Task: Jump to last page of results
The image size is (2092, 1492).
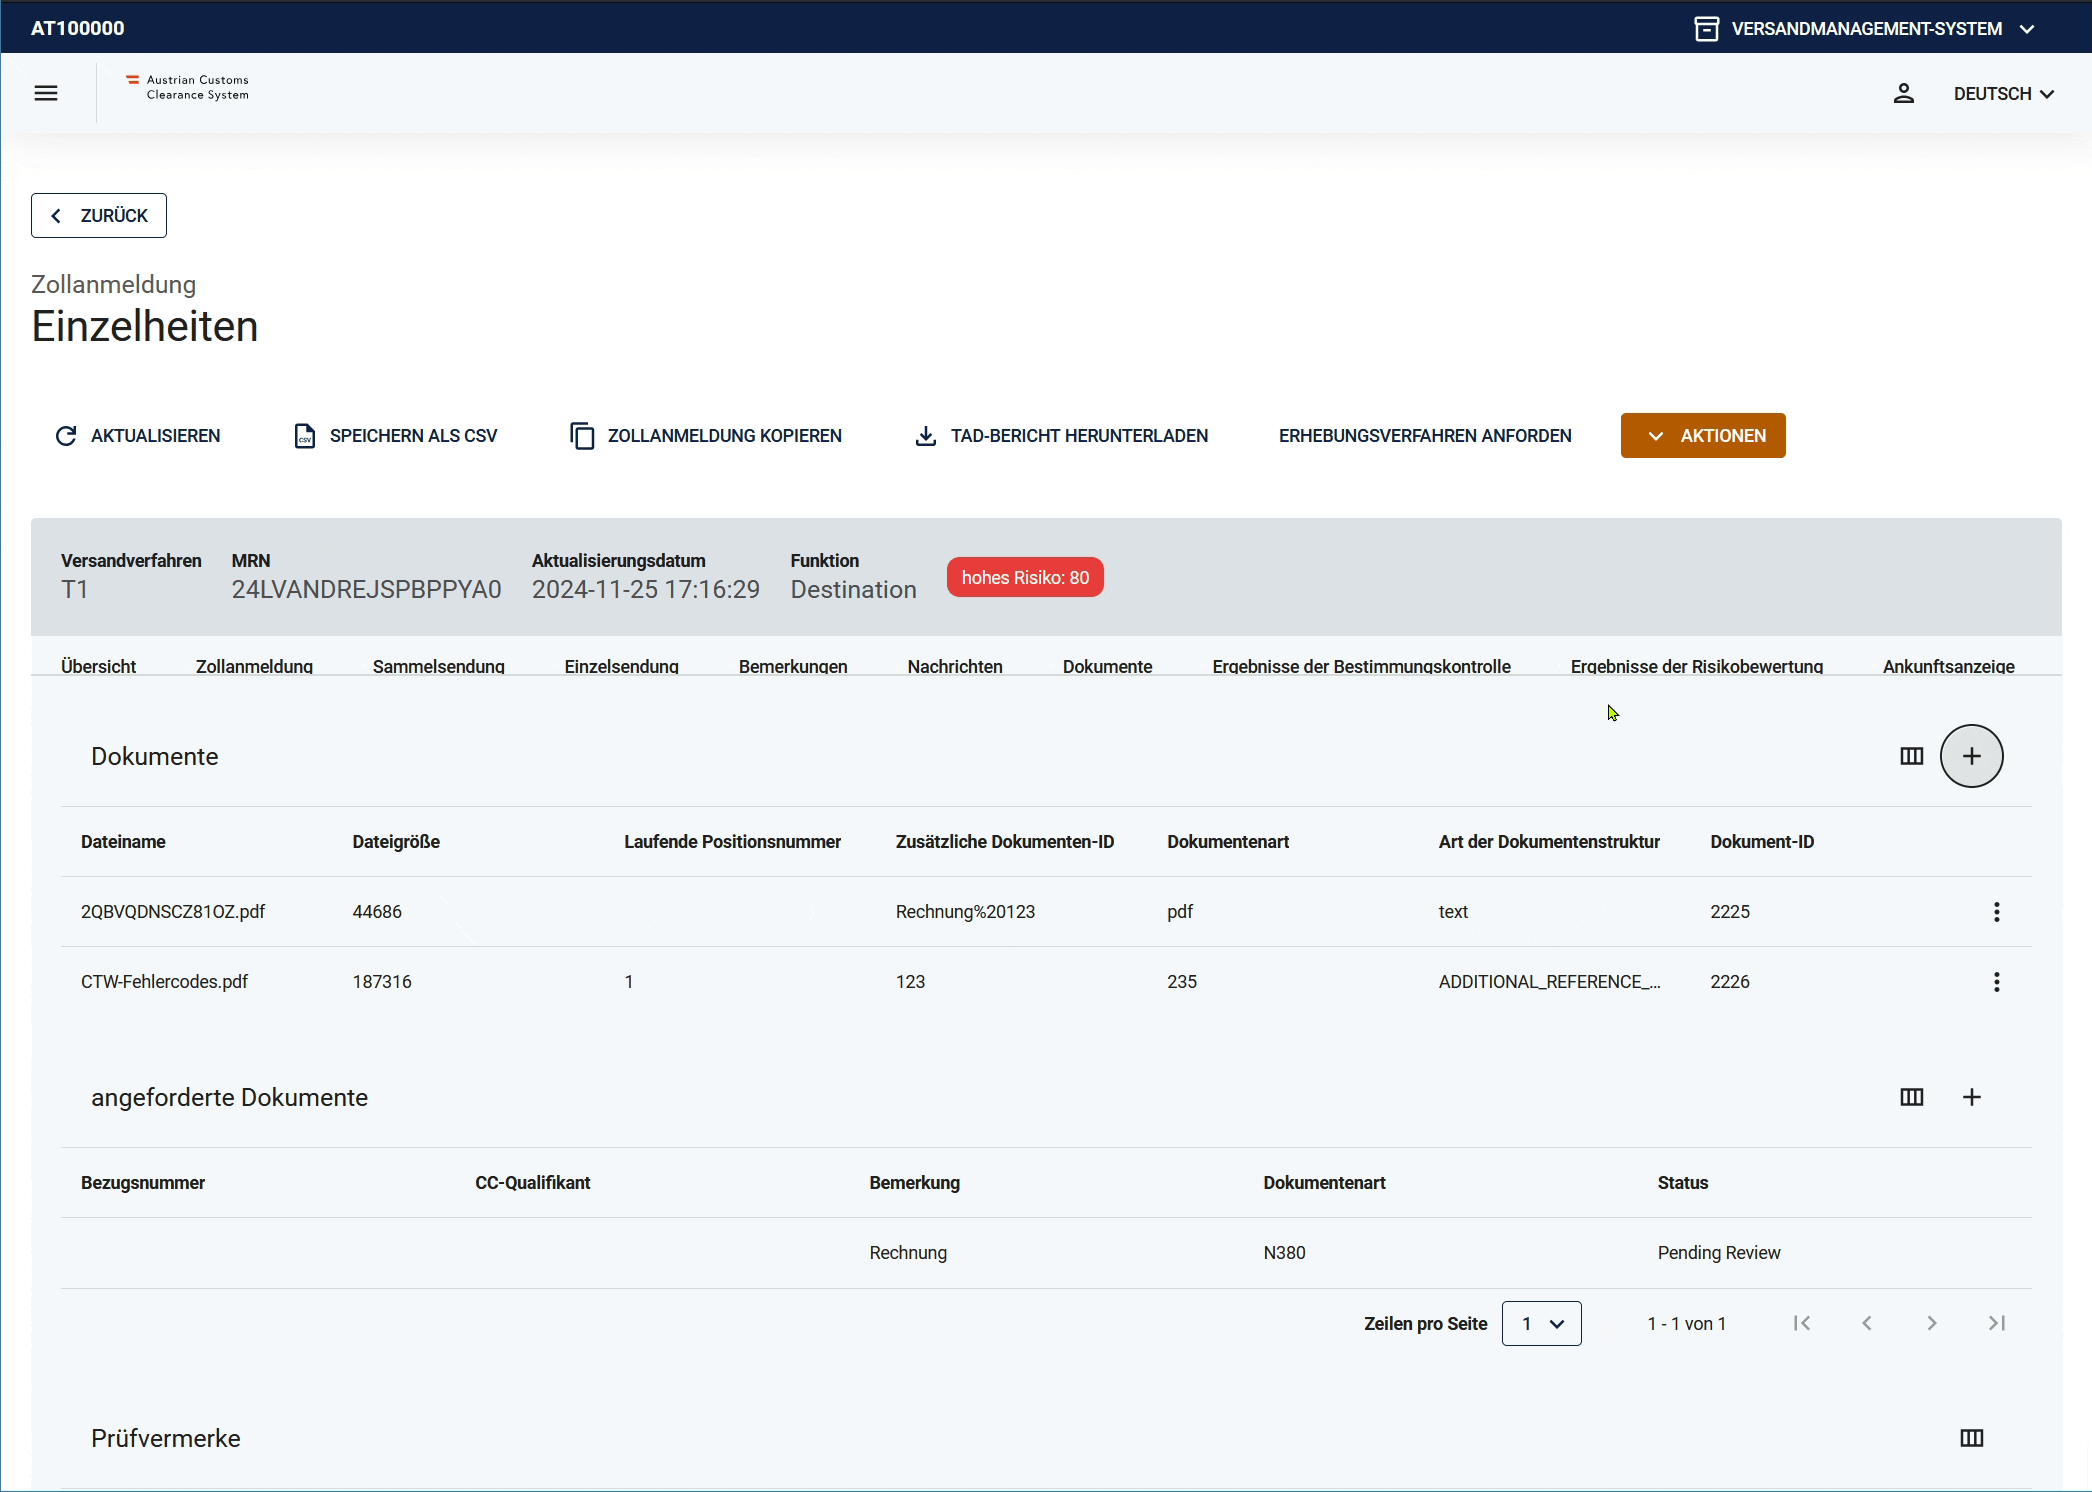Action: [1996, 1323]
